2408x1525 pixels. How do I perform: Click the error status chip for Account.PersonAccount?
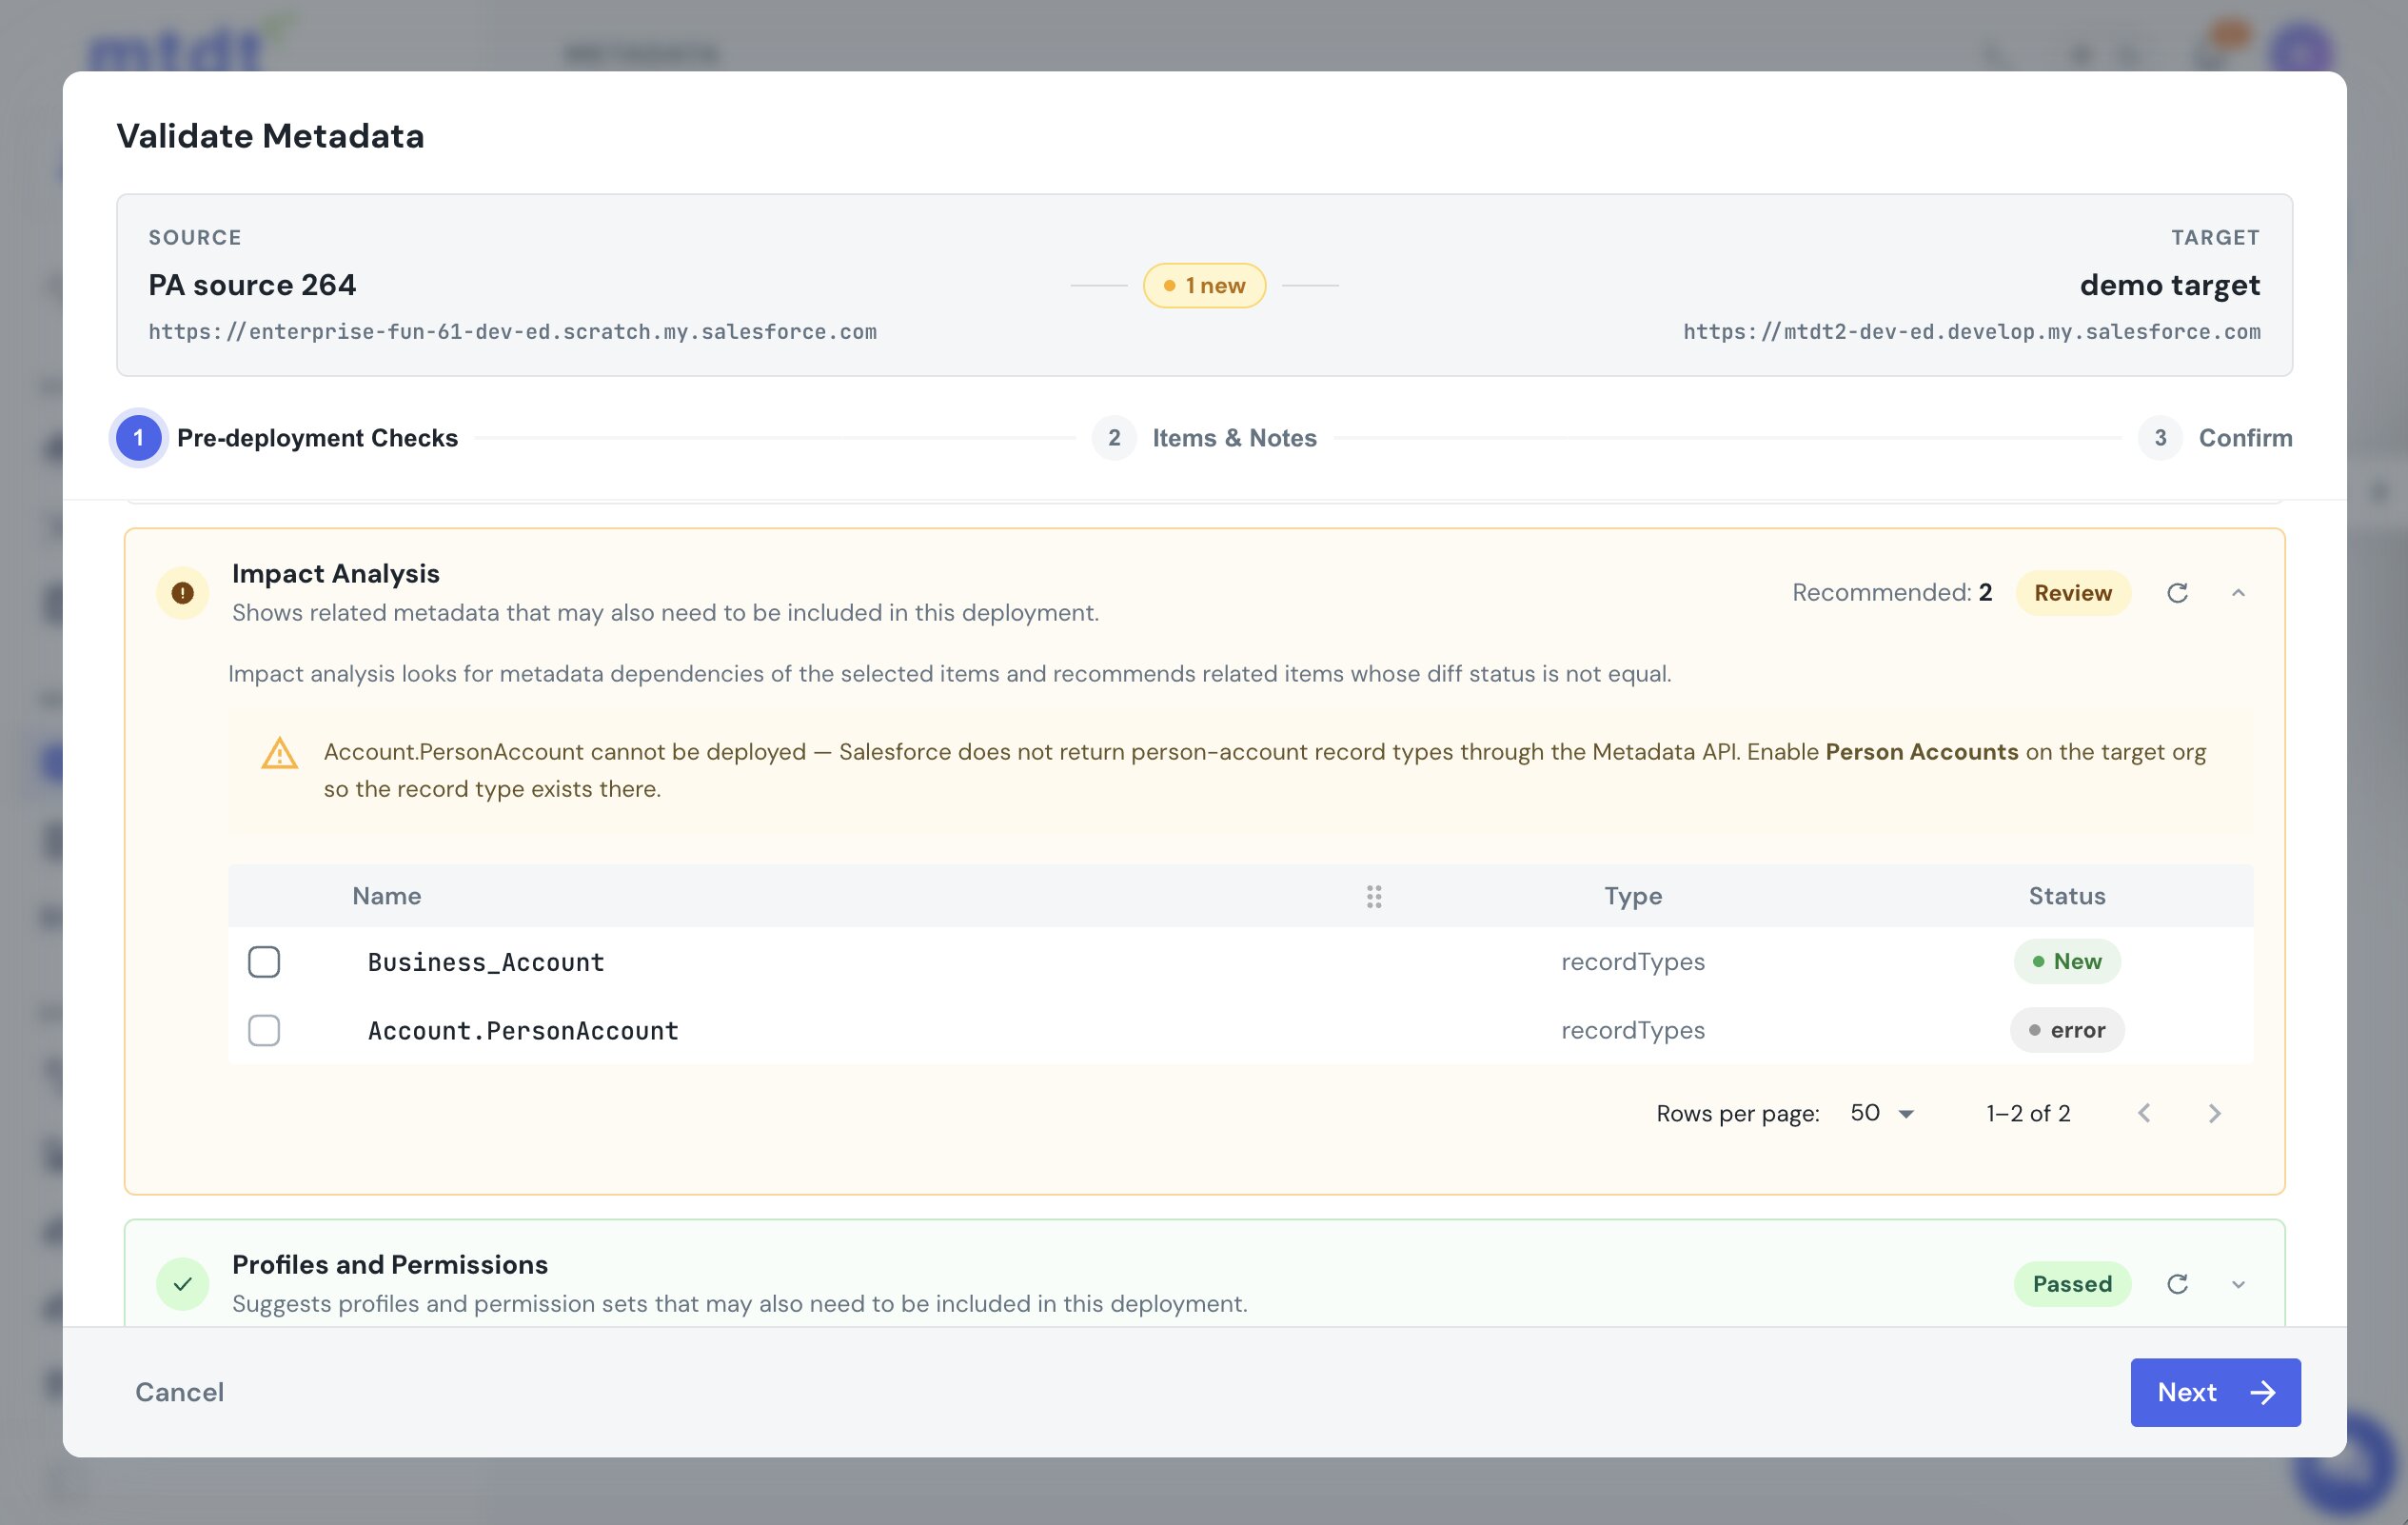pos(2067,1030)
